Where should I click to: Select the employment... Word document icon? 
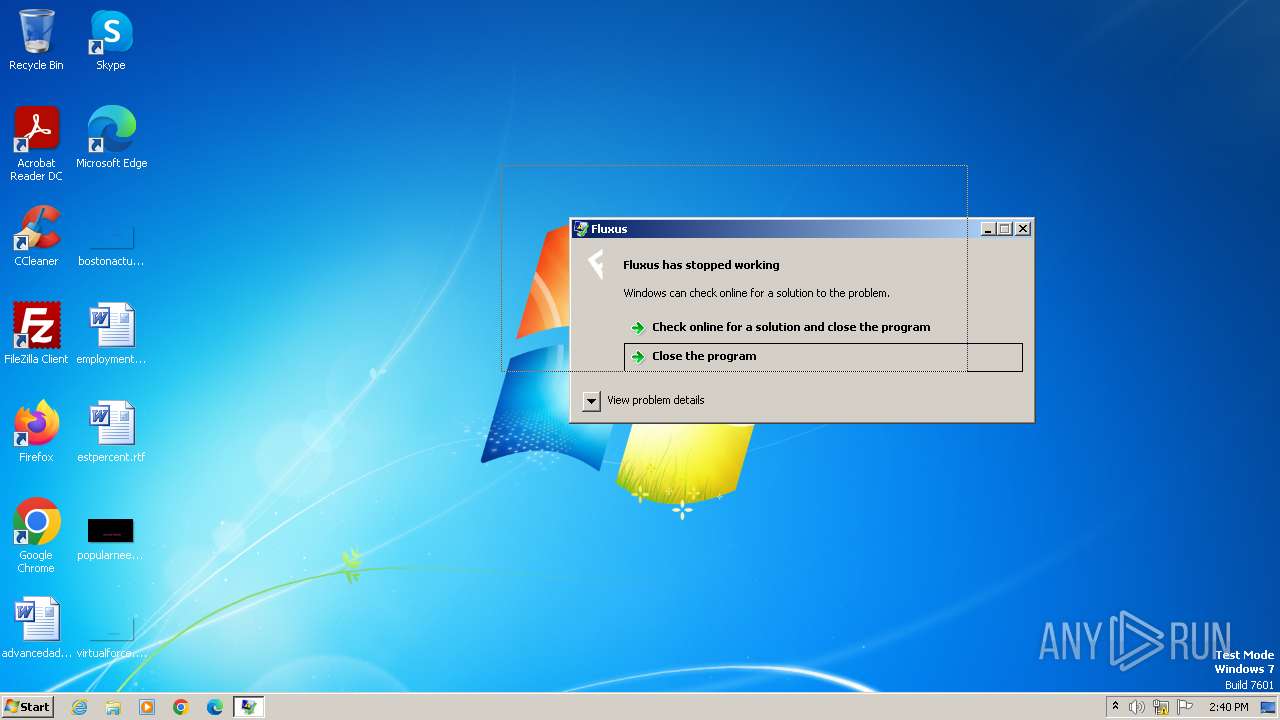(111, 334)
